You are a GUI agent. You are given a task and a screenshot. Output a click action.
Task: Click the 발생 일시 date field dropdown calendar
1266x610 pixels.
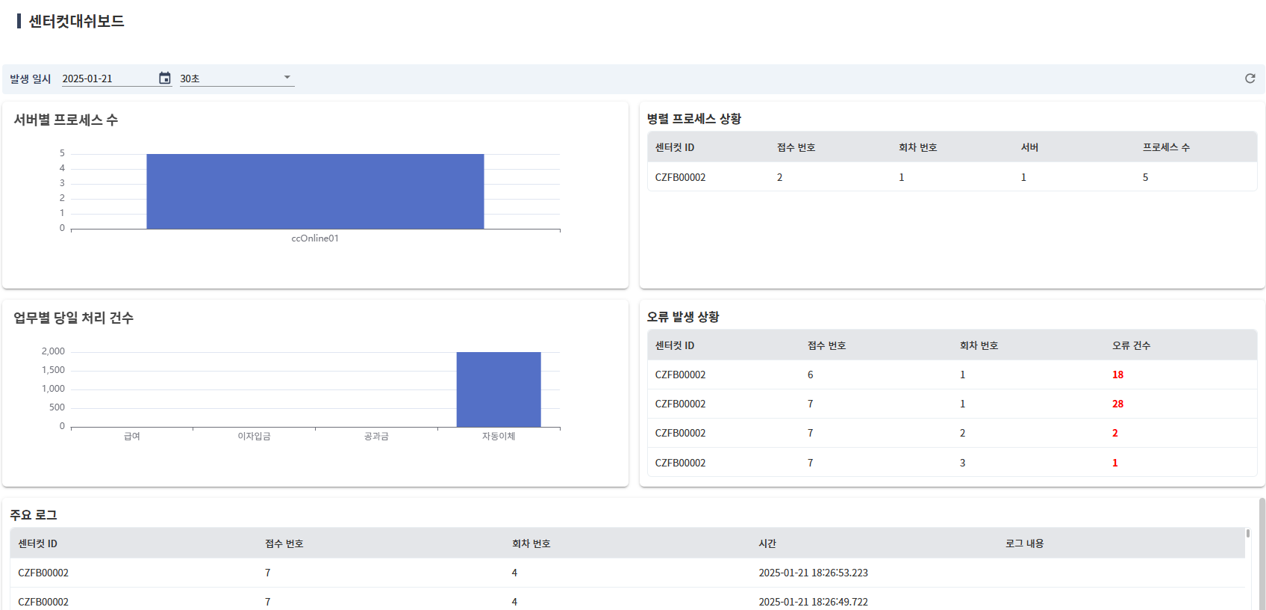pos(164,77)
